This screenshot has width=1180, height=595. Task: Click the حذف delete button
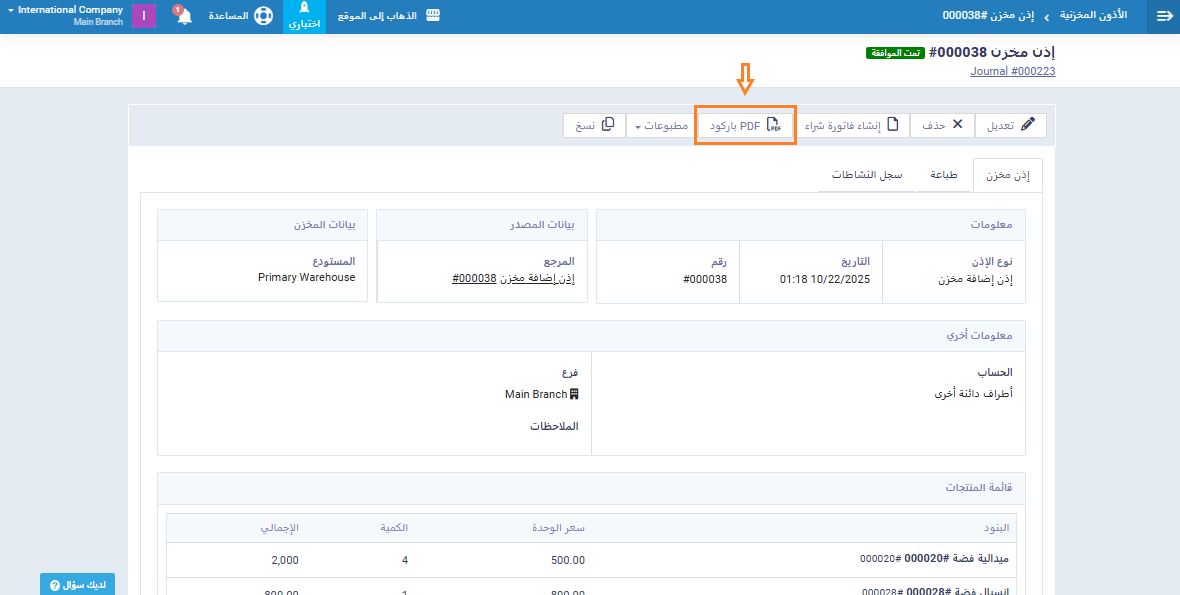942,125
